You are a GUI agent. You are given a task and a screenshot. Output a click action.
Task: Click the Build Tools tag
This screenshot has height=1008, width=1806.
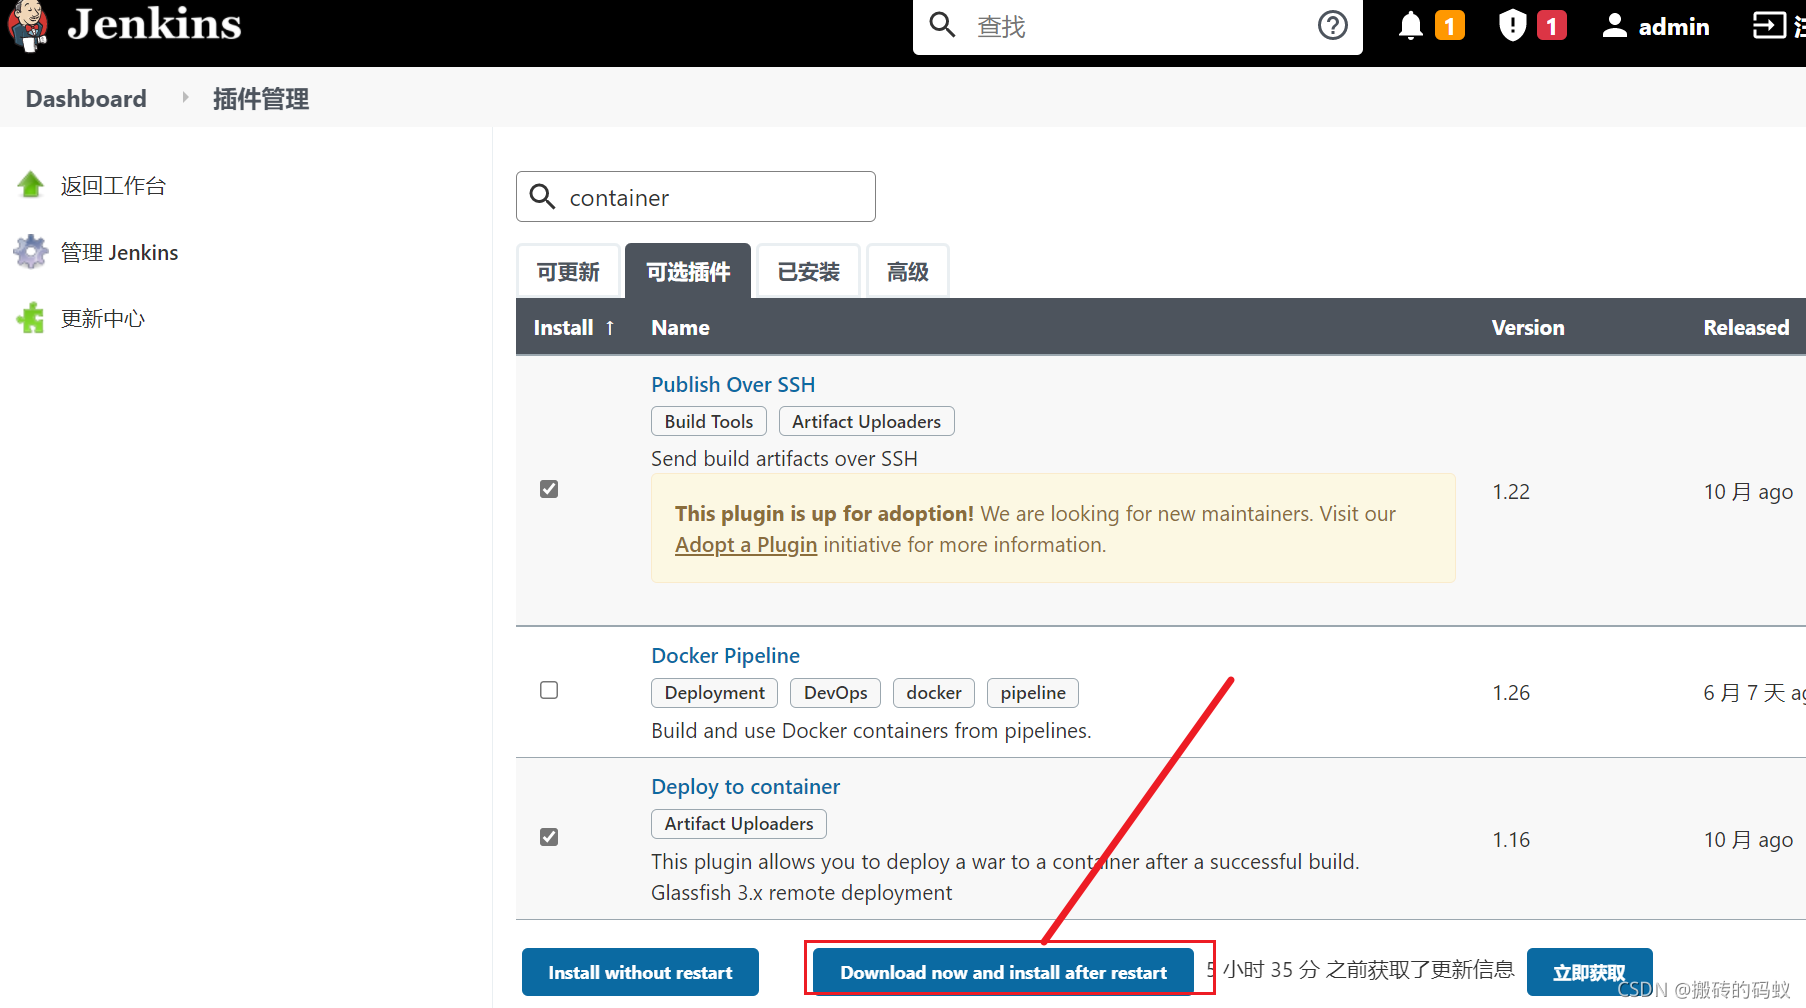pos(709,421)
